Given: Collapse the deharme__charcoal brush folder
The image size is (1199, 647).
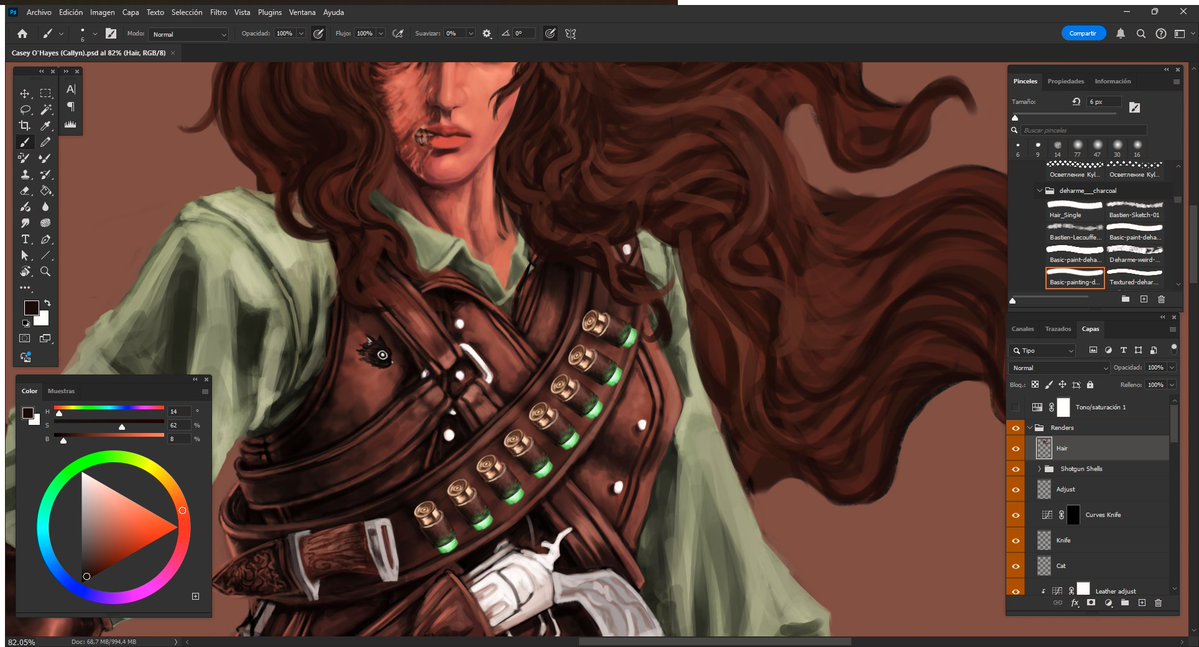Looking at the screenshot, I should pyautogui.click(x=1039, y=190).
